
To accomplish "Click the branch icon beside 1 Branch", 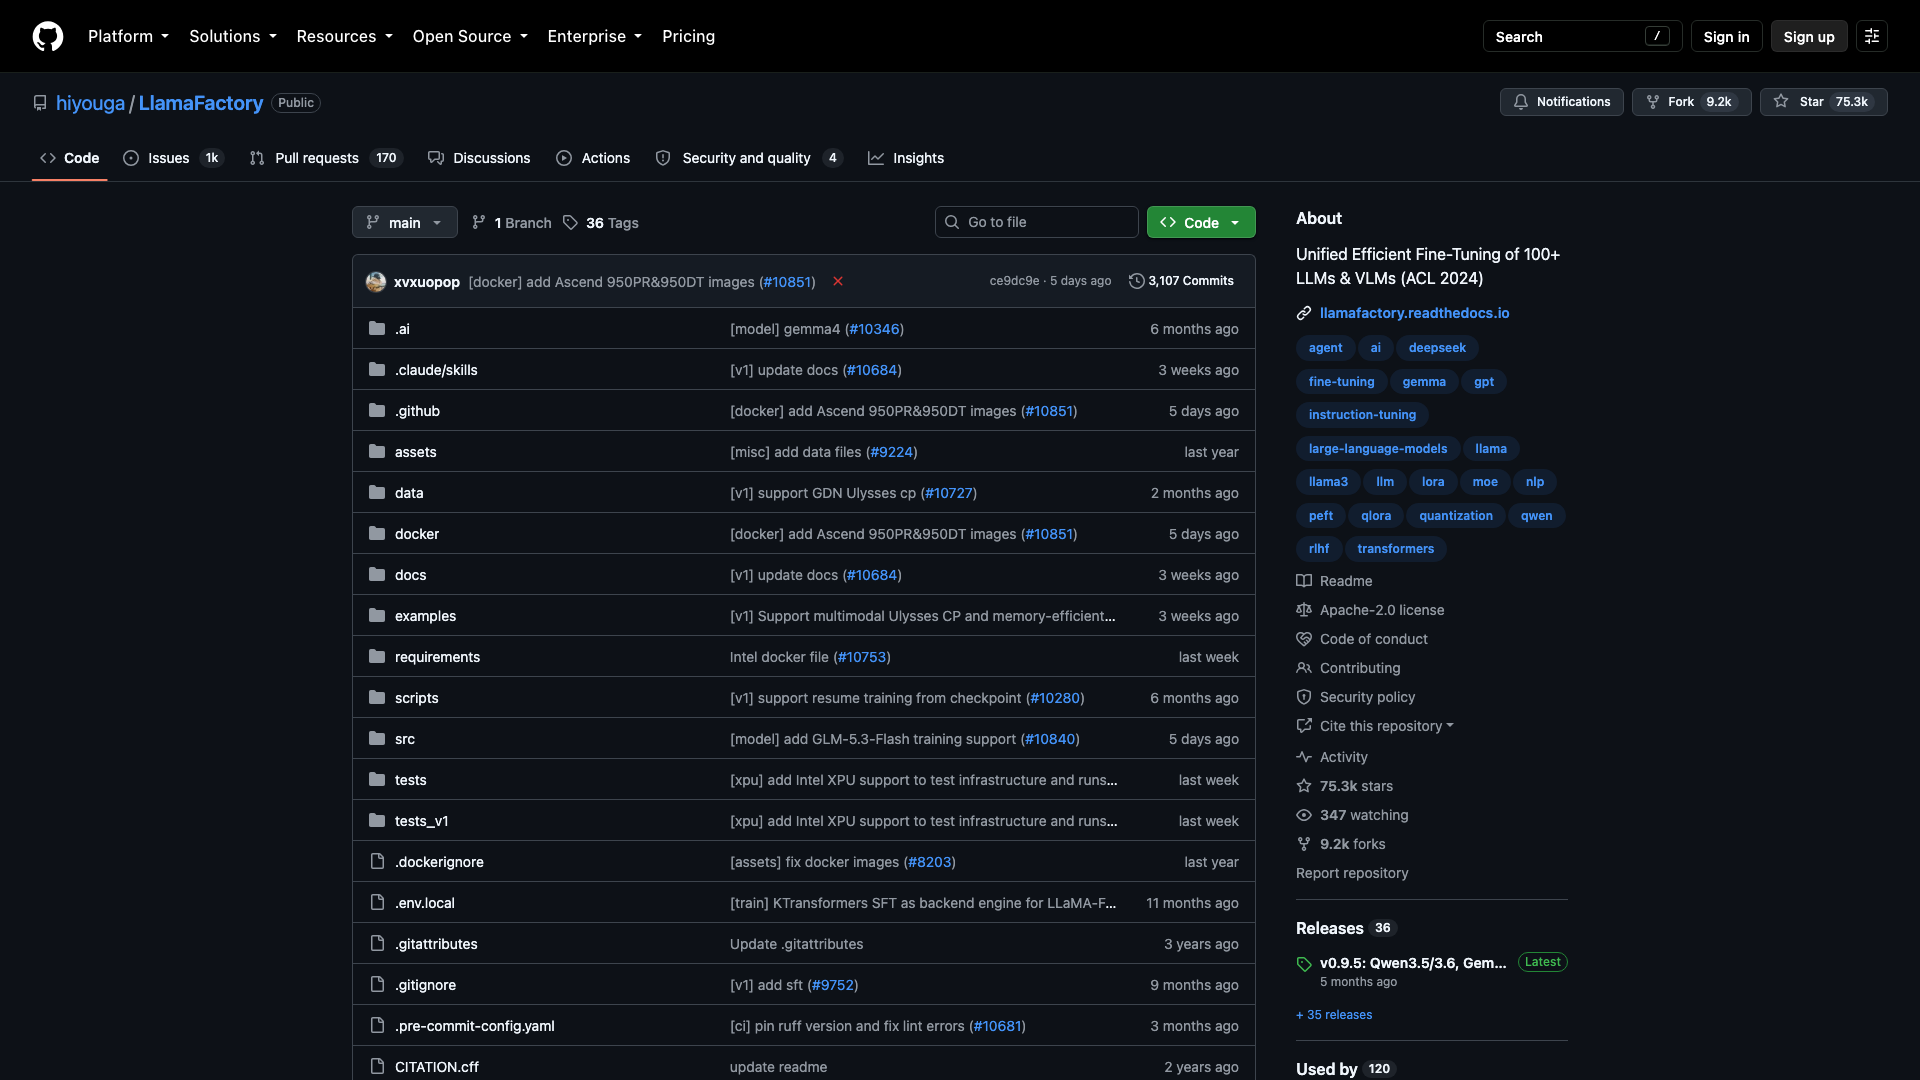I will [479, 222].
